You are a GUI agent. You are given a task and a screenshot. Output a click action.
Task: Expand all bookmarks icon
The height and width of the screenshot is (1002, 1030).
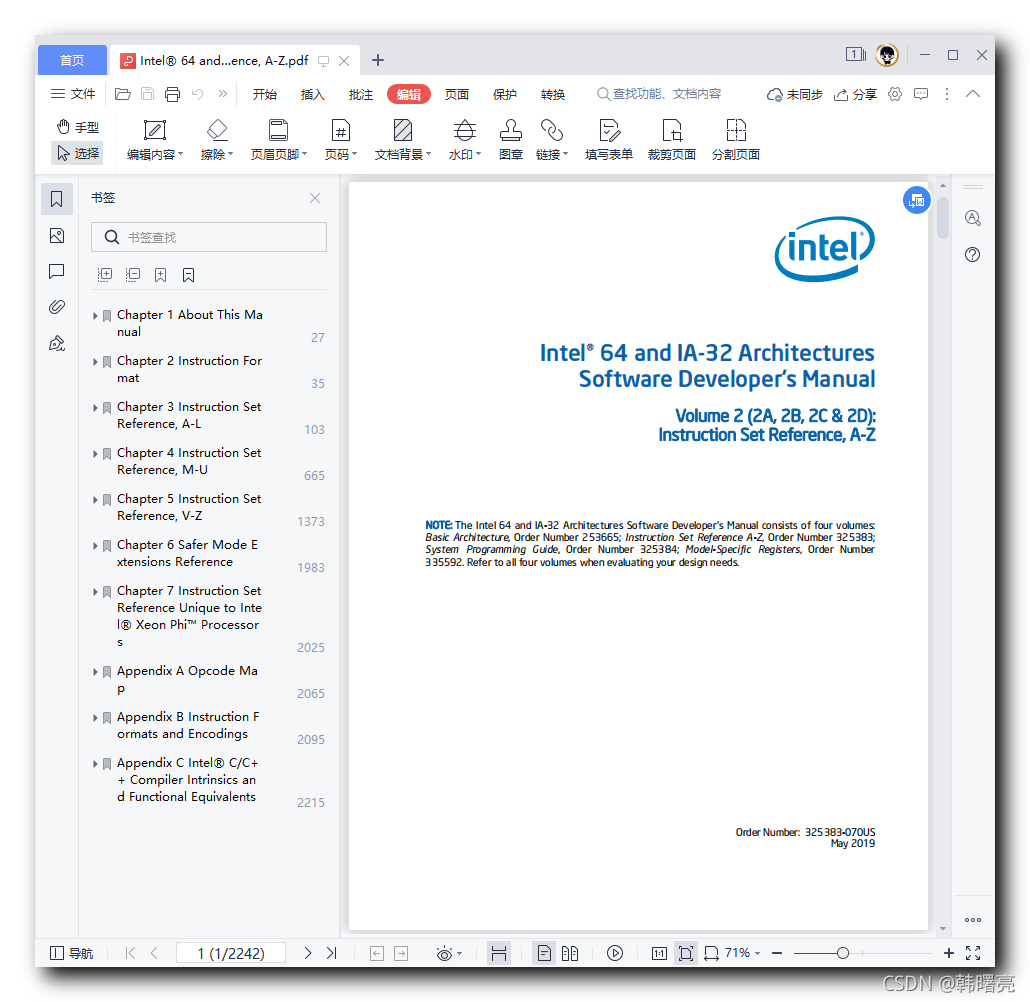coord(105,275)
